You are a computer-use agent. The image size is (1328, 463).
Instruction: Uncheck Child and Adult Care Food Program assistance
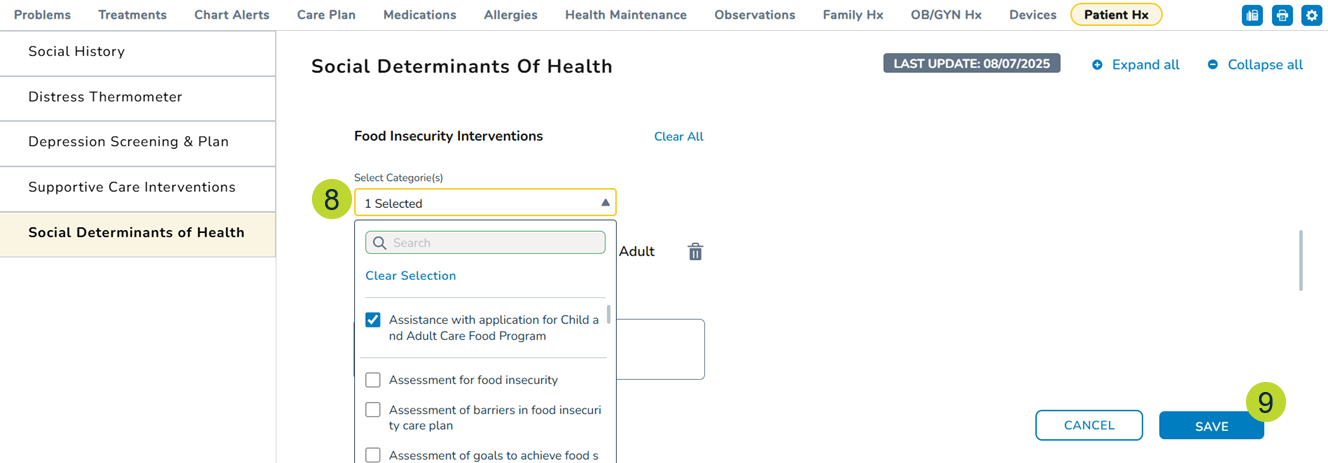[373, 320]
